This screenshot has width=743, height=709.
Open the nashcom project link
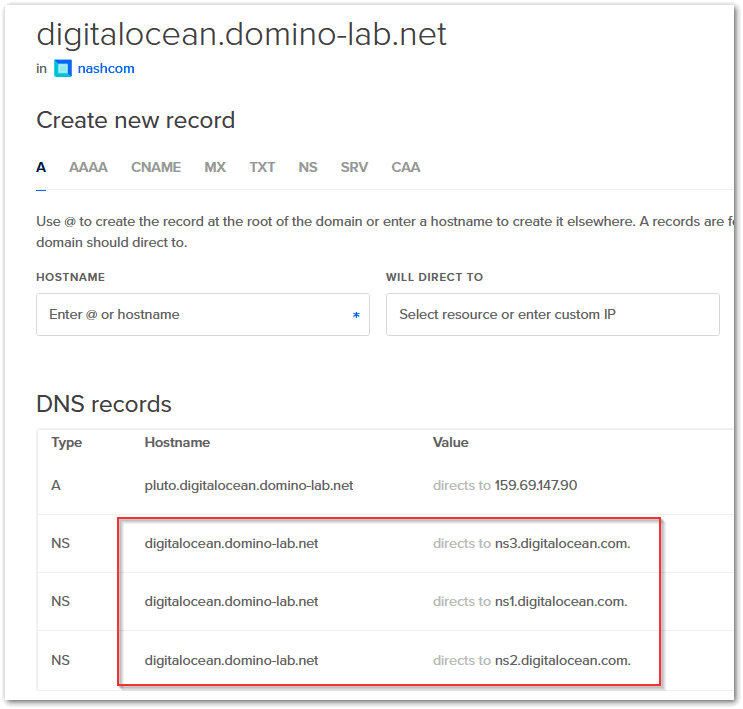[106, 69]
